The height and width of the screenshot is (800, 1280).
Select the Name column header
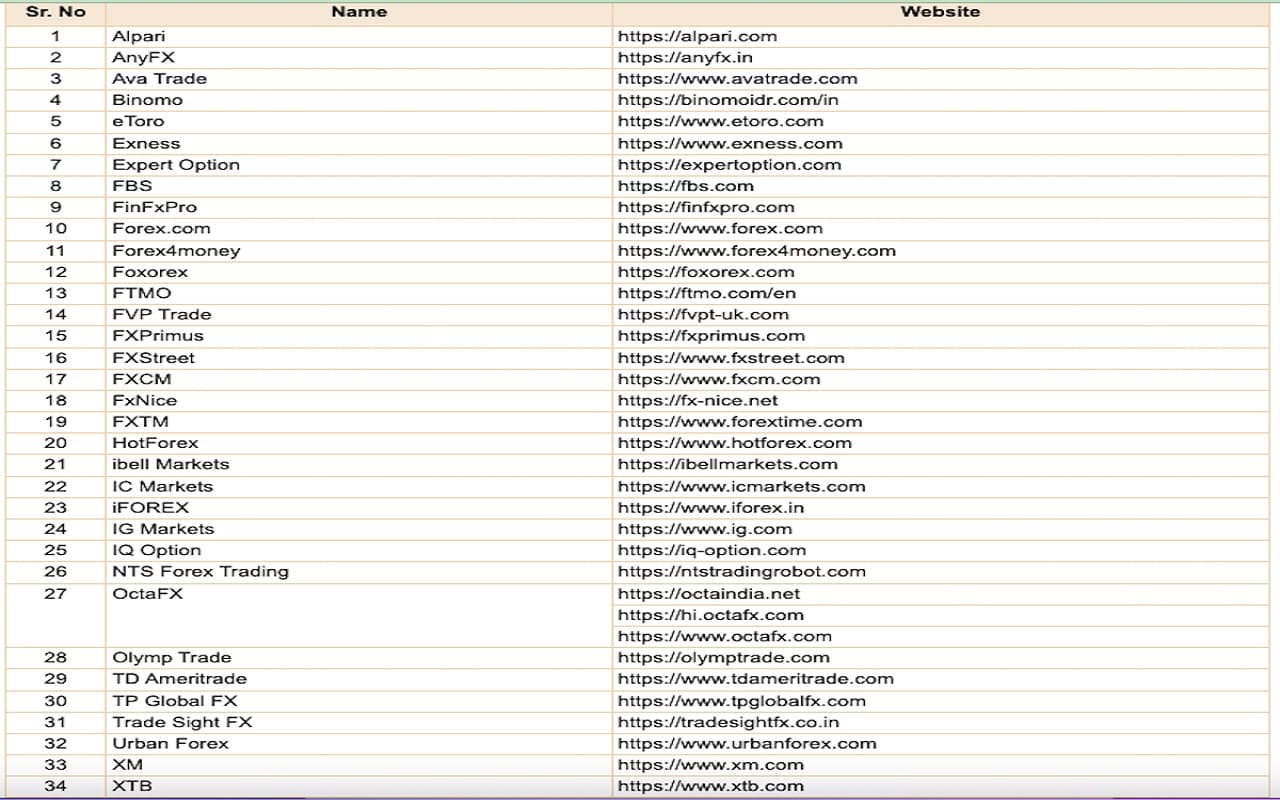coord(359,12)
